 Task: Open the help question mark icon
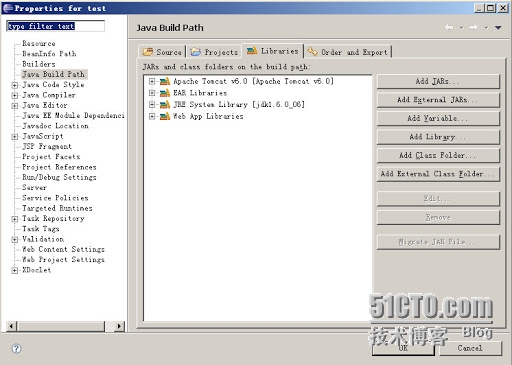16,348
